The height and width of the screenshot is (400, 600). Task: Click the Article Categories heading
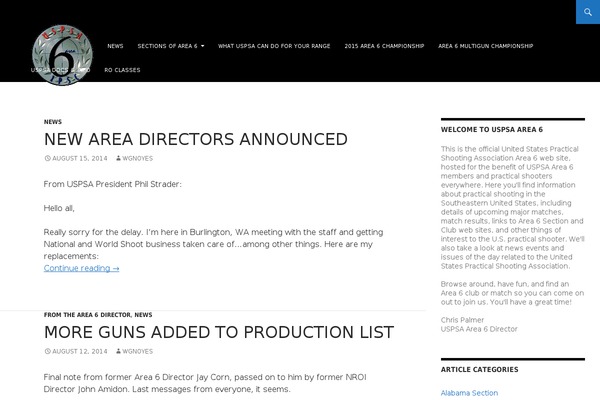coord(479,370)
